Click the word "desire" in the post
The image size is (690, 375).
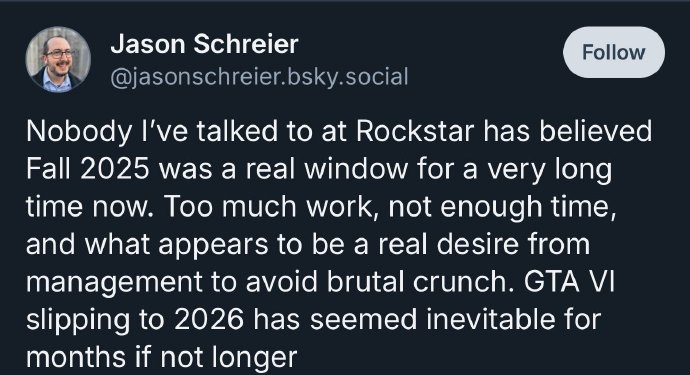point(478,244)
